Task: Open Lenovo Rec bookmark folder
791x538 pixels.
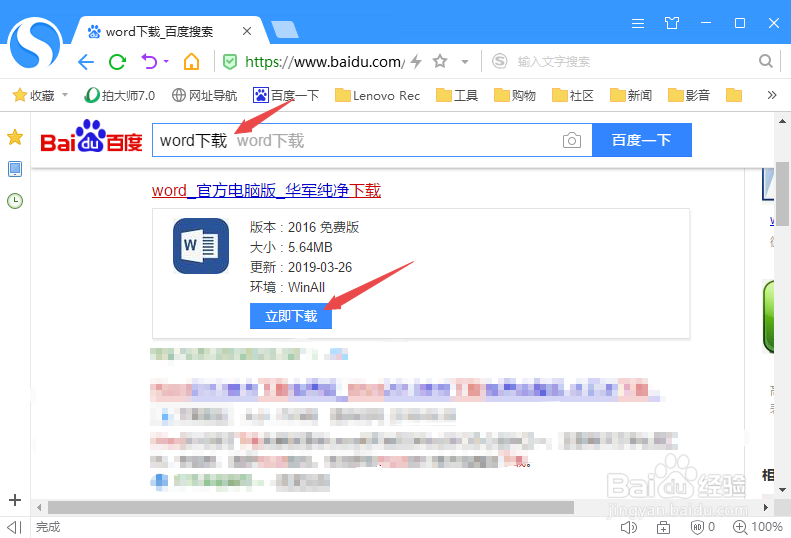Action: pos(377,95)
